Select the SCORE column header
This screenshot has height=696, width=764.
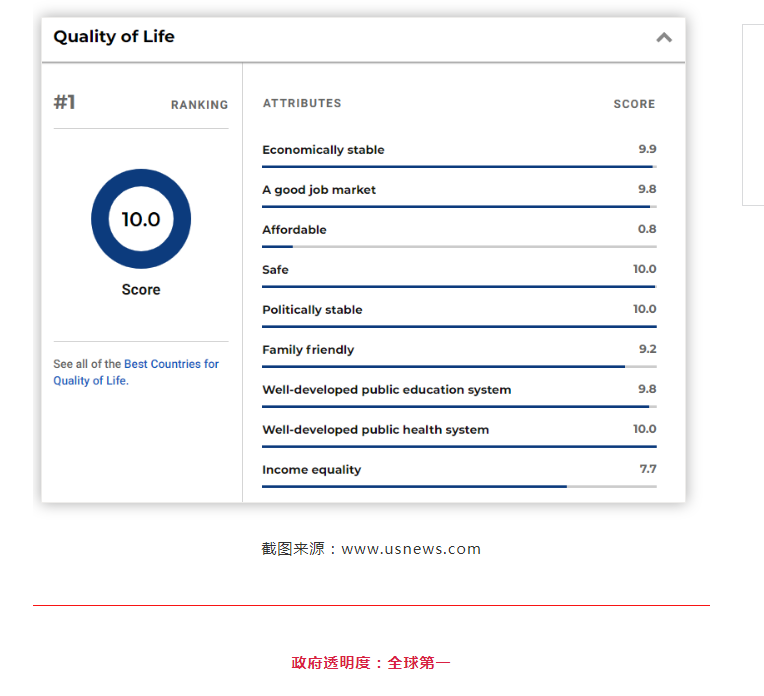(x=634, y=104)
